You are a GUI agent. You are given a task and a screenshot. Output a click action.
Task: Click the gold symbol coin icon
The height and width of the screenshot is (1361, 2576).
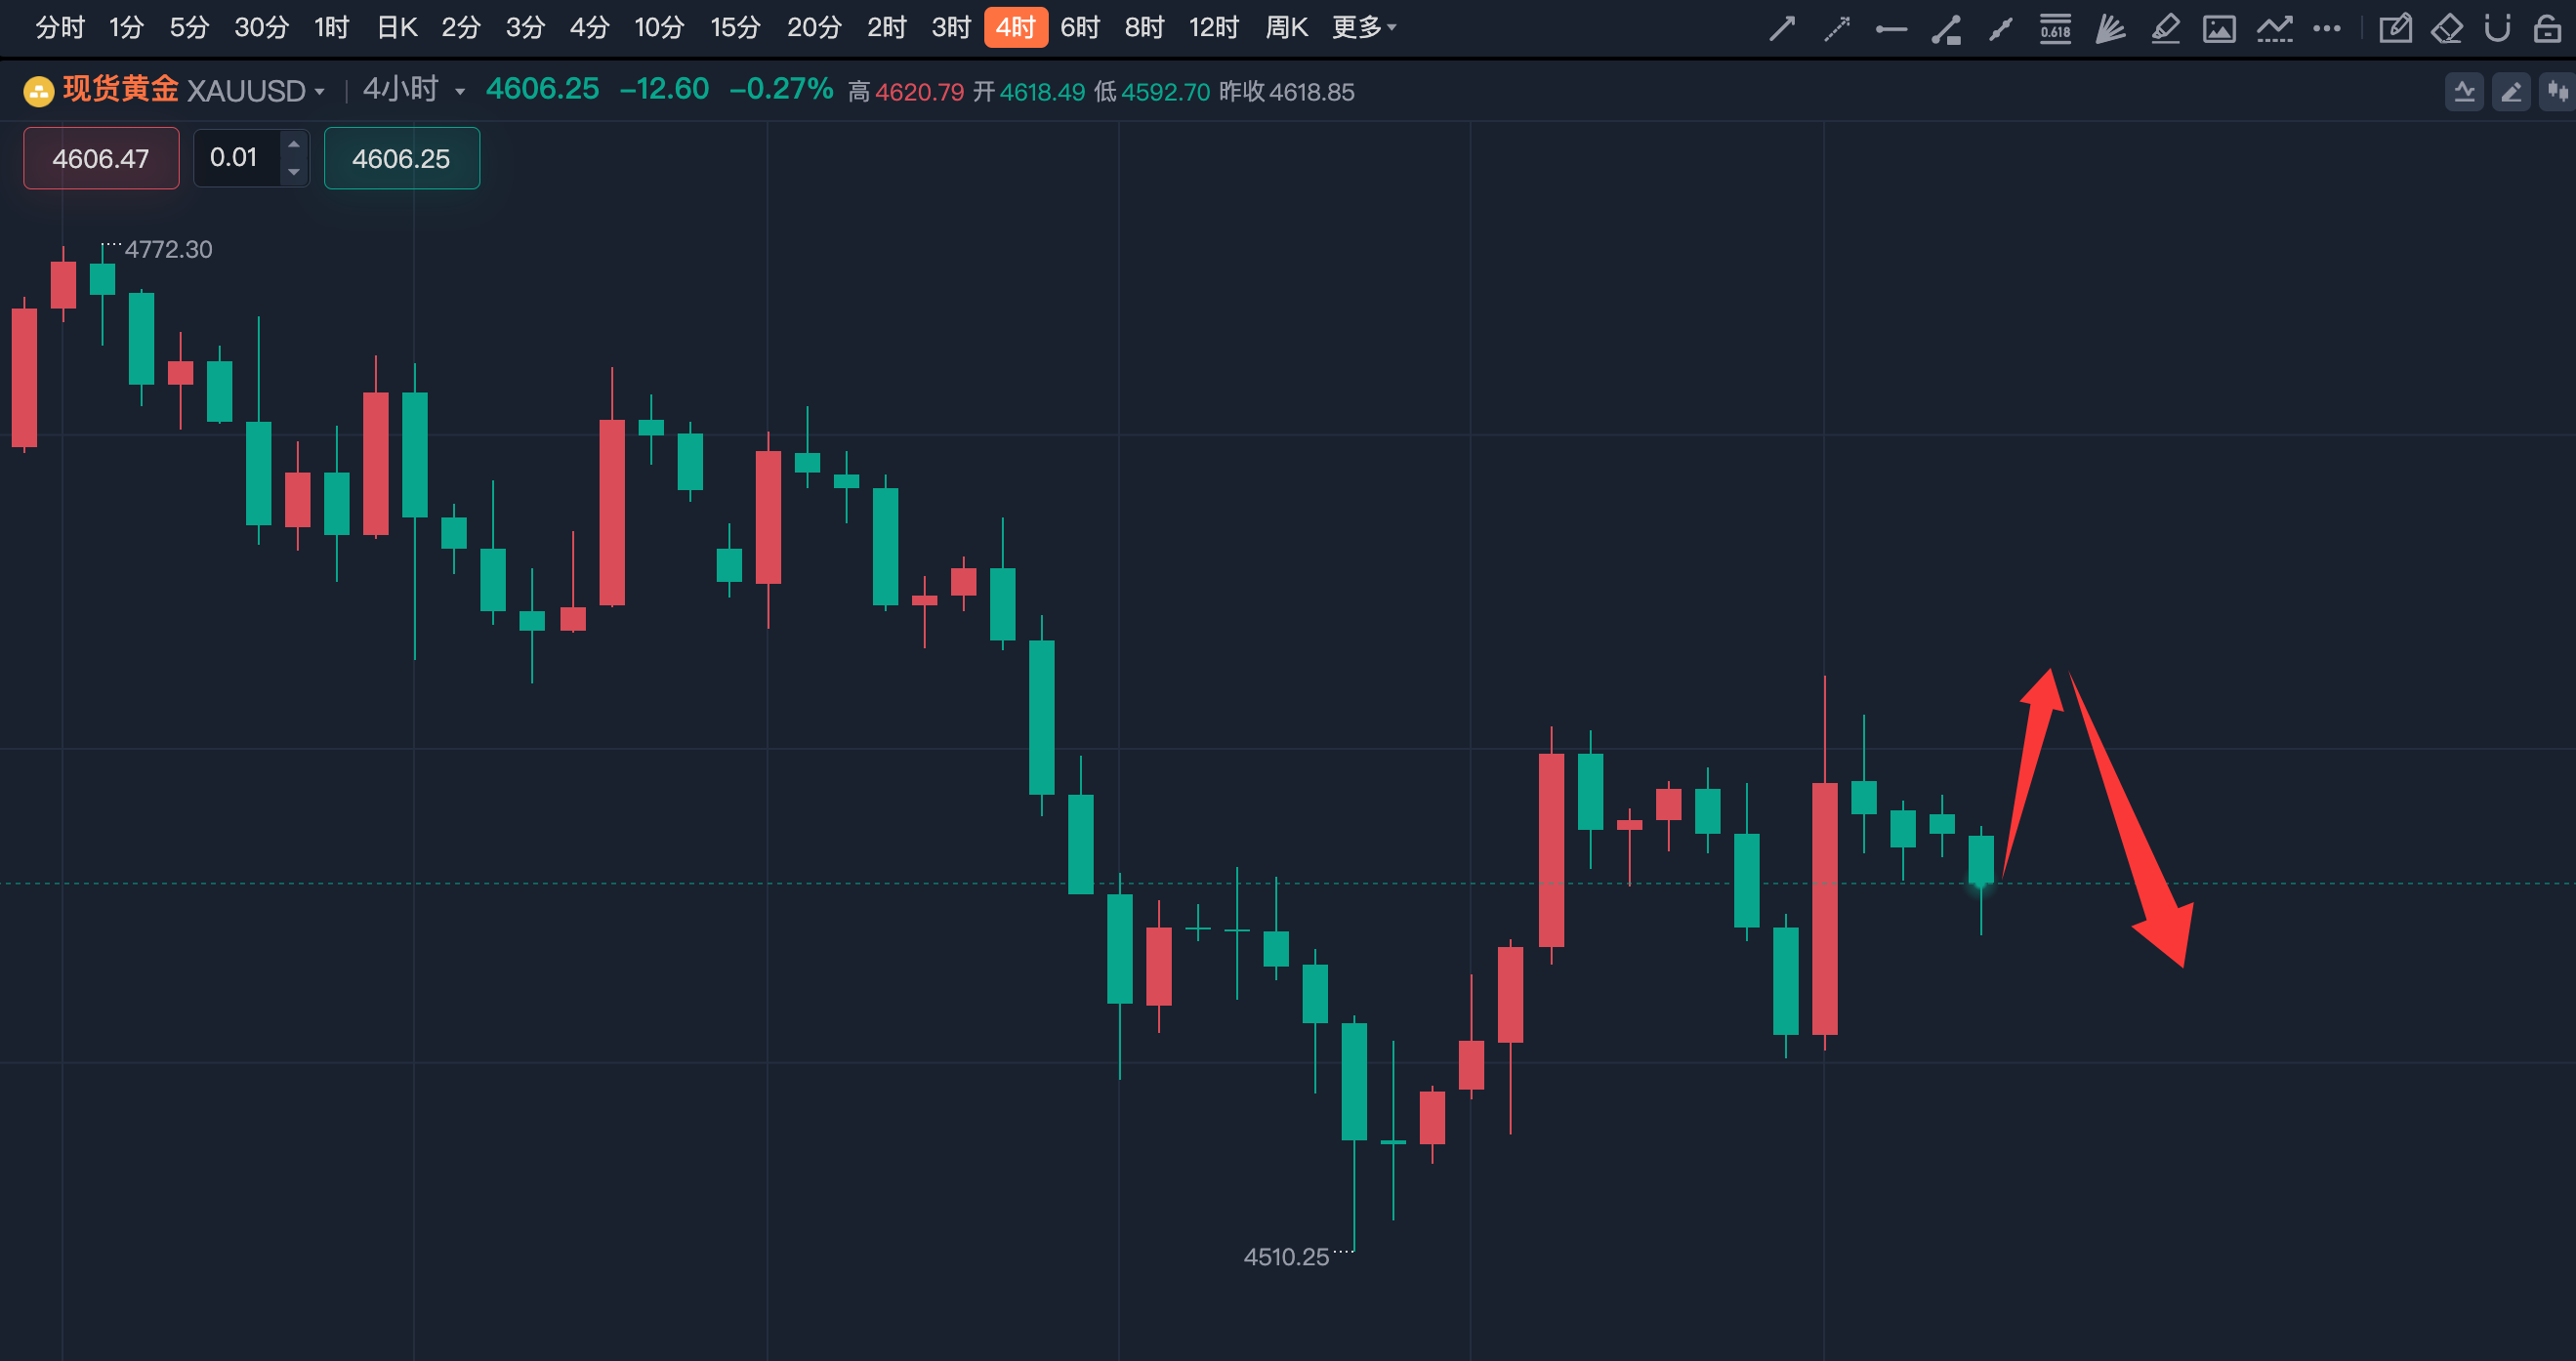pos(38,92)
